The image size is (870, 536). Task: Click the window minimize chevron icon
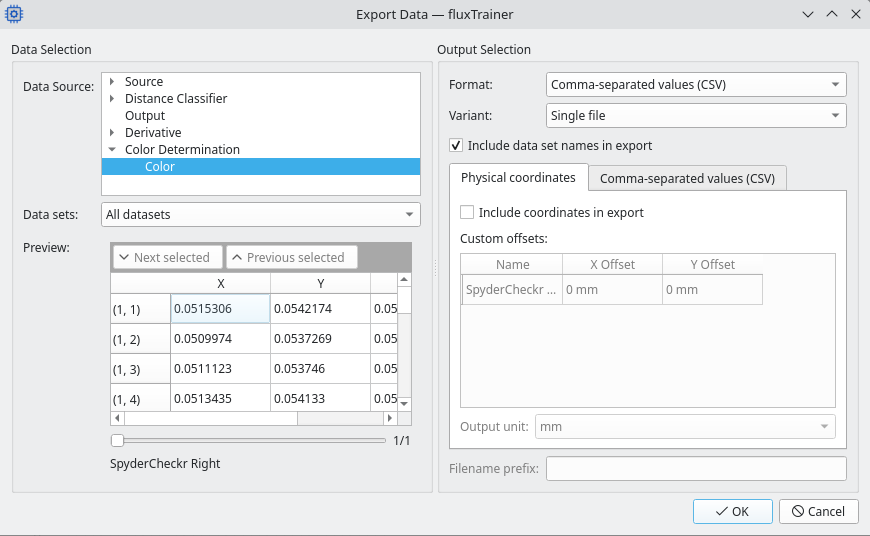808,14
